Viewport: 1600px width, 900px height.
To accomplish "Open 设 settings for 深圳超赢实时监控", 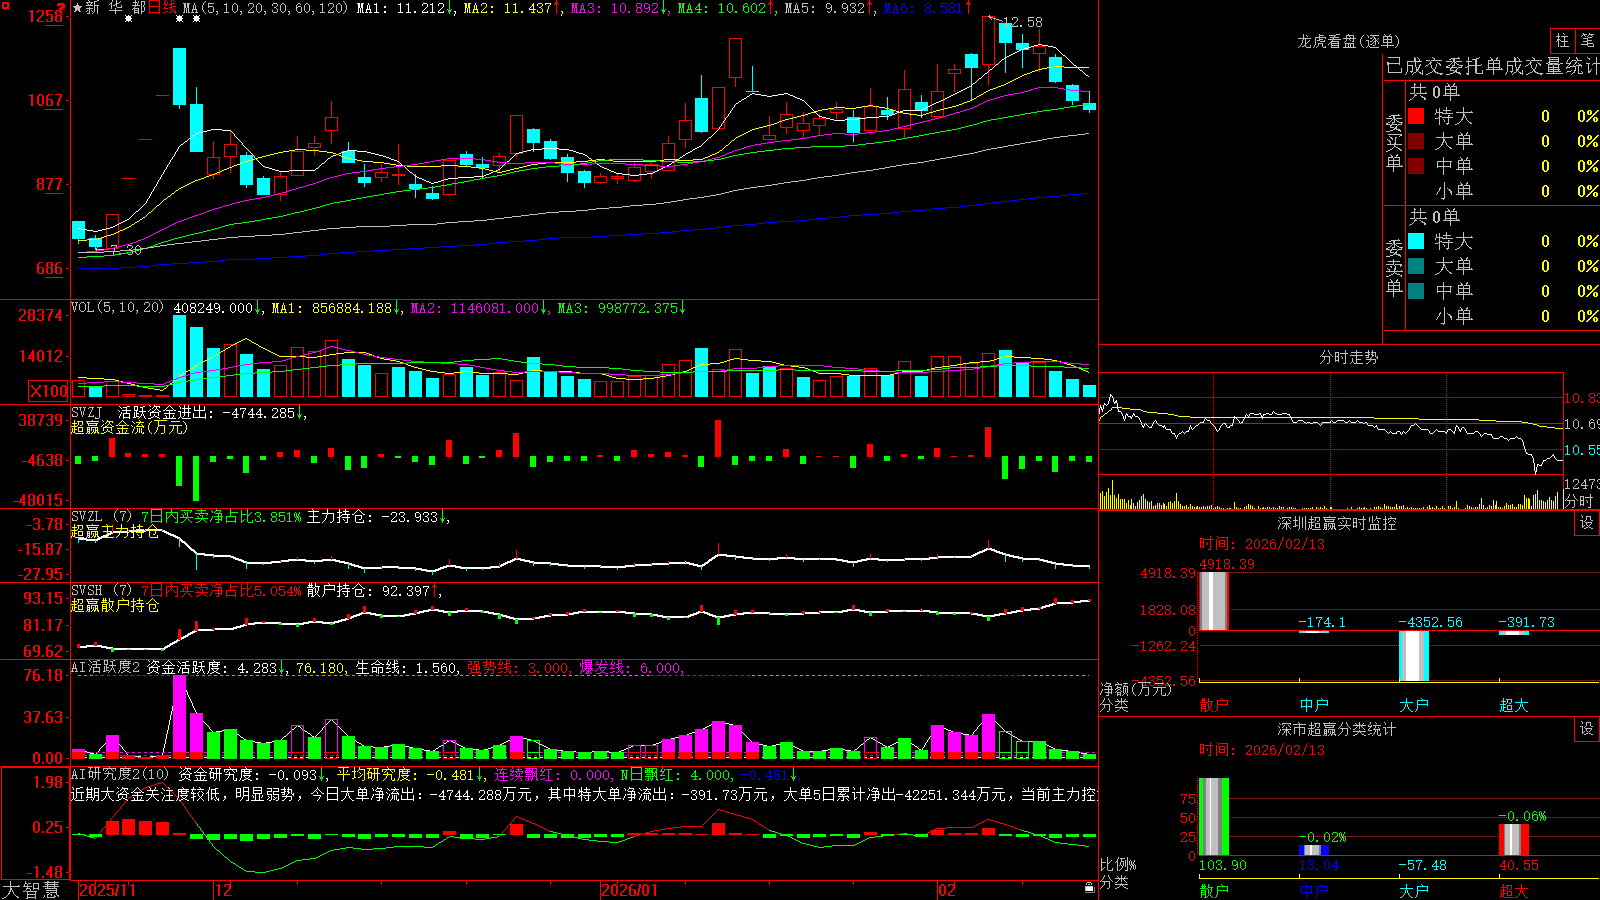I will 1587,523.
